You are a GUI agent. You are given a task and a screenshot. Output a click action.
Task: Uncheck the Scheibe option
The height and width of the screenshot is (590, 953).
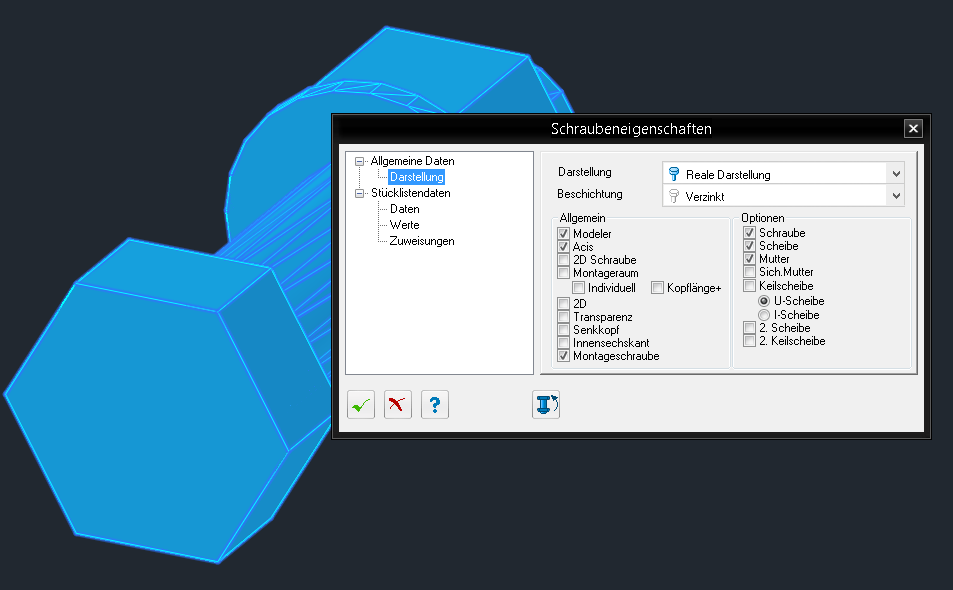coord(749,245)
